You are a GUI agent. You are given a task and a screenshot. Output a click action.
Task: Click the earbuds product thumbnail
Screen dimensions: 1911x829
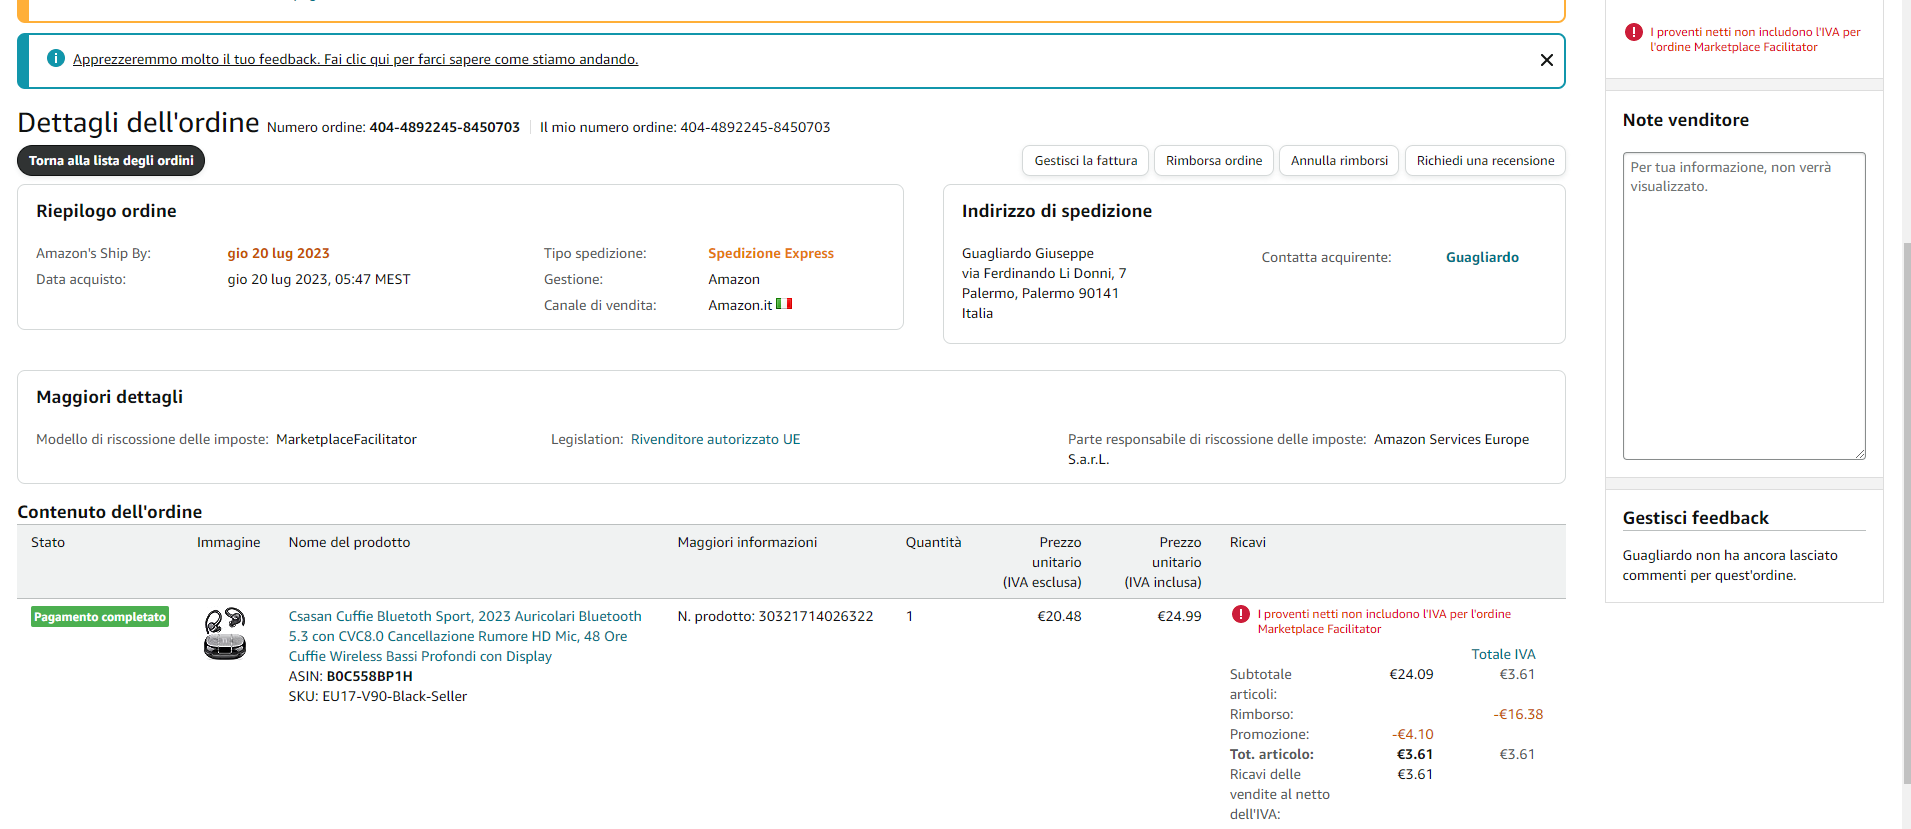[225, 634]
